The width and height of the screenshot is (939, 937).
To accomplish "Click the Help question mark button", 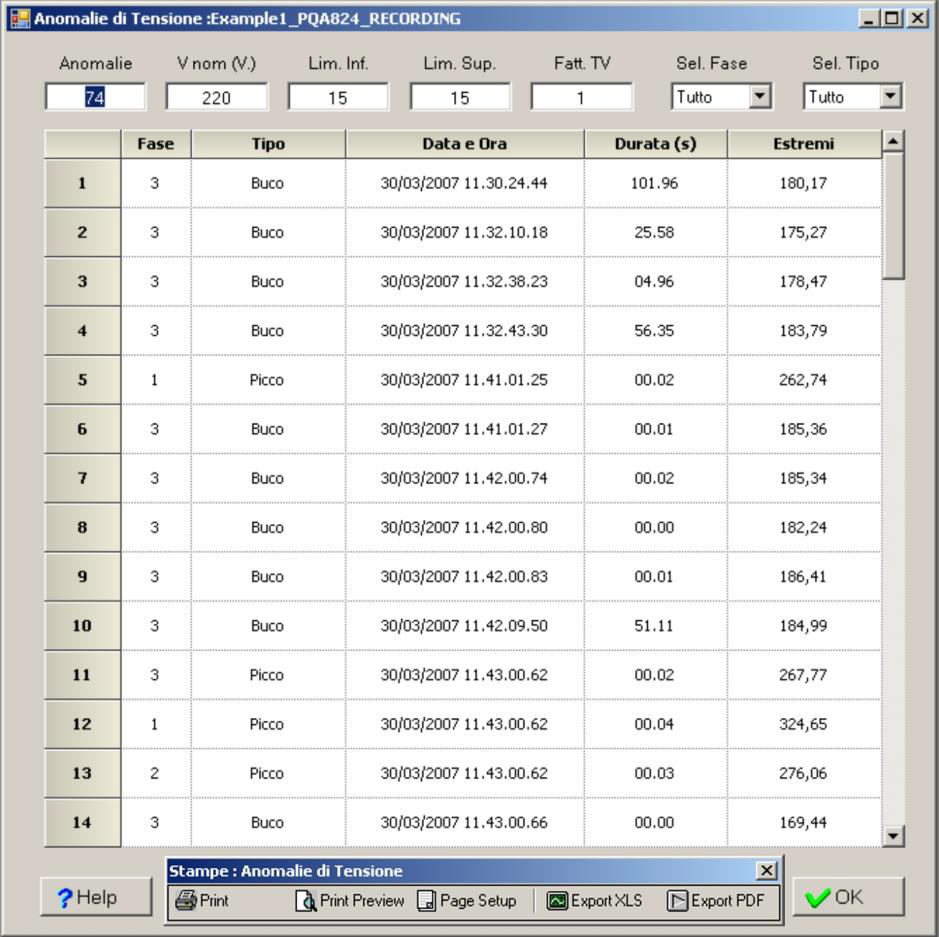I will 87,897.
